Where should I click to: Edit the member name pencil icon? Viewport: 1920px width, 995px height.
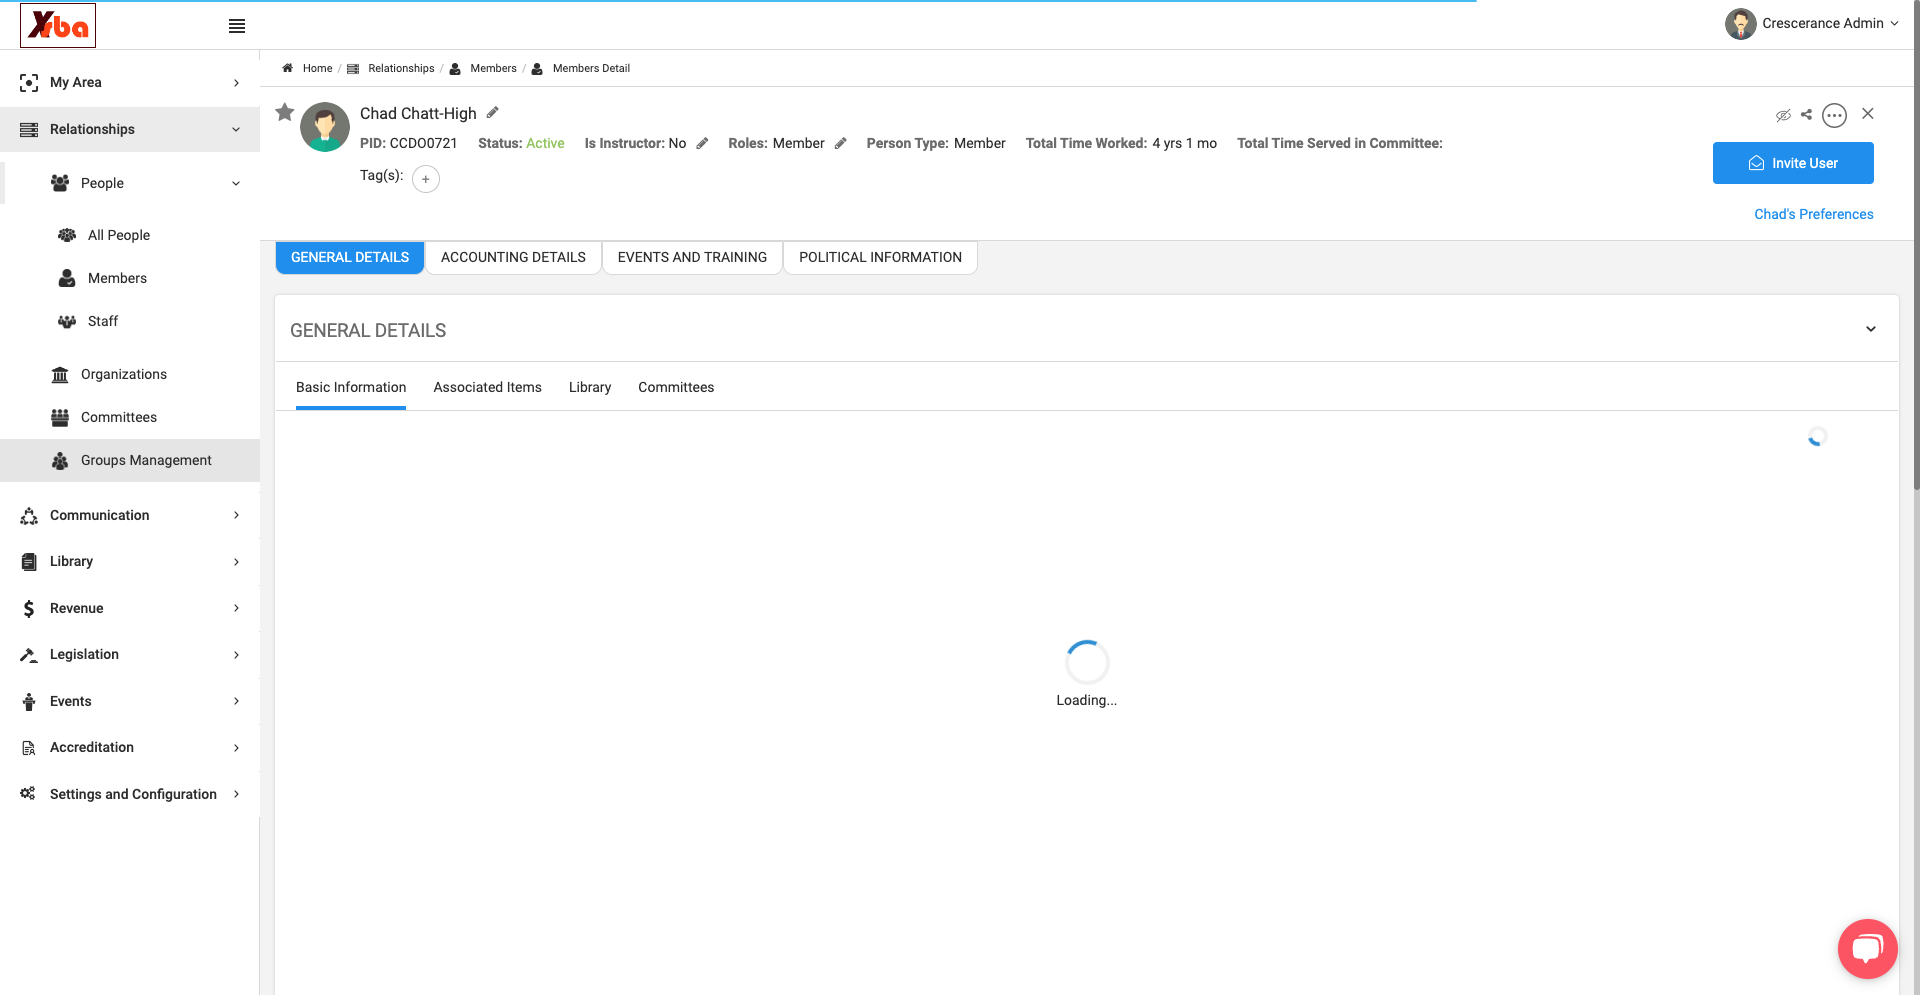[493, 112]
